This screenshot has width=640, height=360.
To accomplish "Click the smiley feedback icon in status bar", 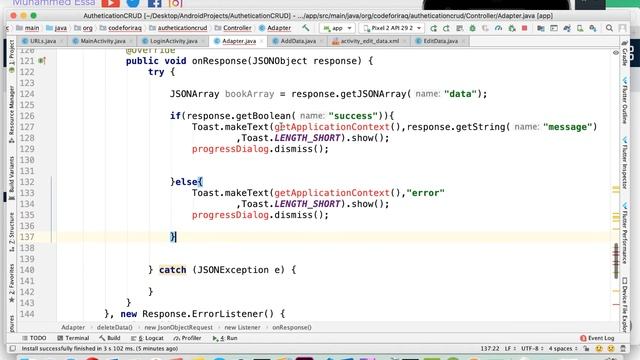I will pos(599,349).
